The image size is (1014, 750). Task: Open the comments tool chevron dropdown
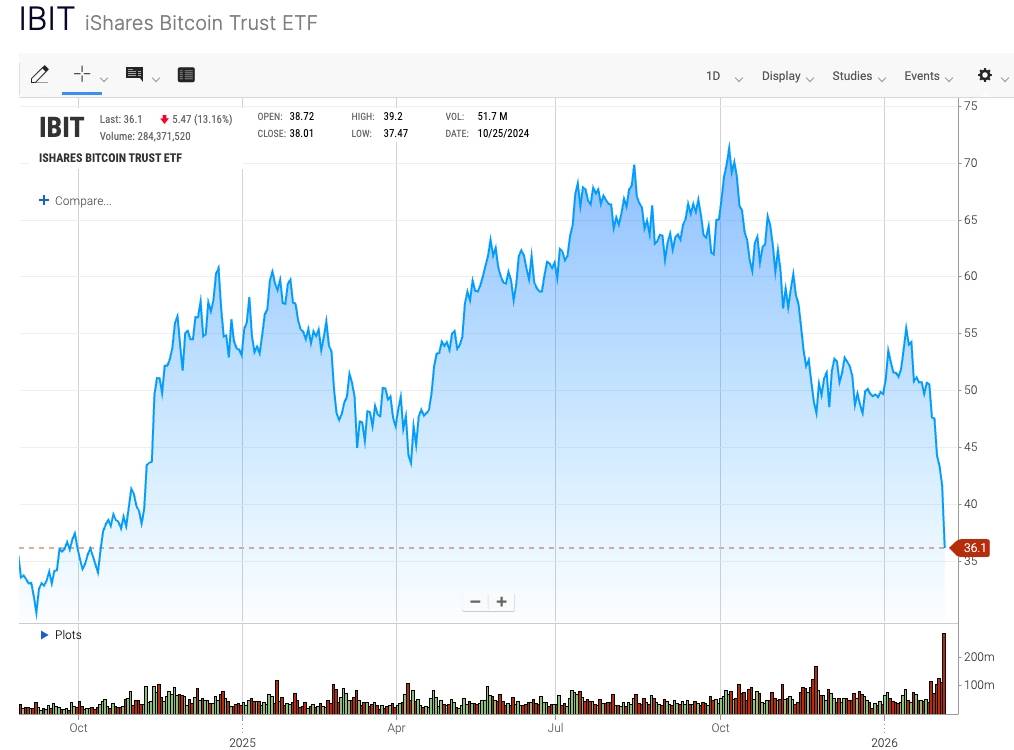tap(156, 78)
